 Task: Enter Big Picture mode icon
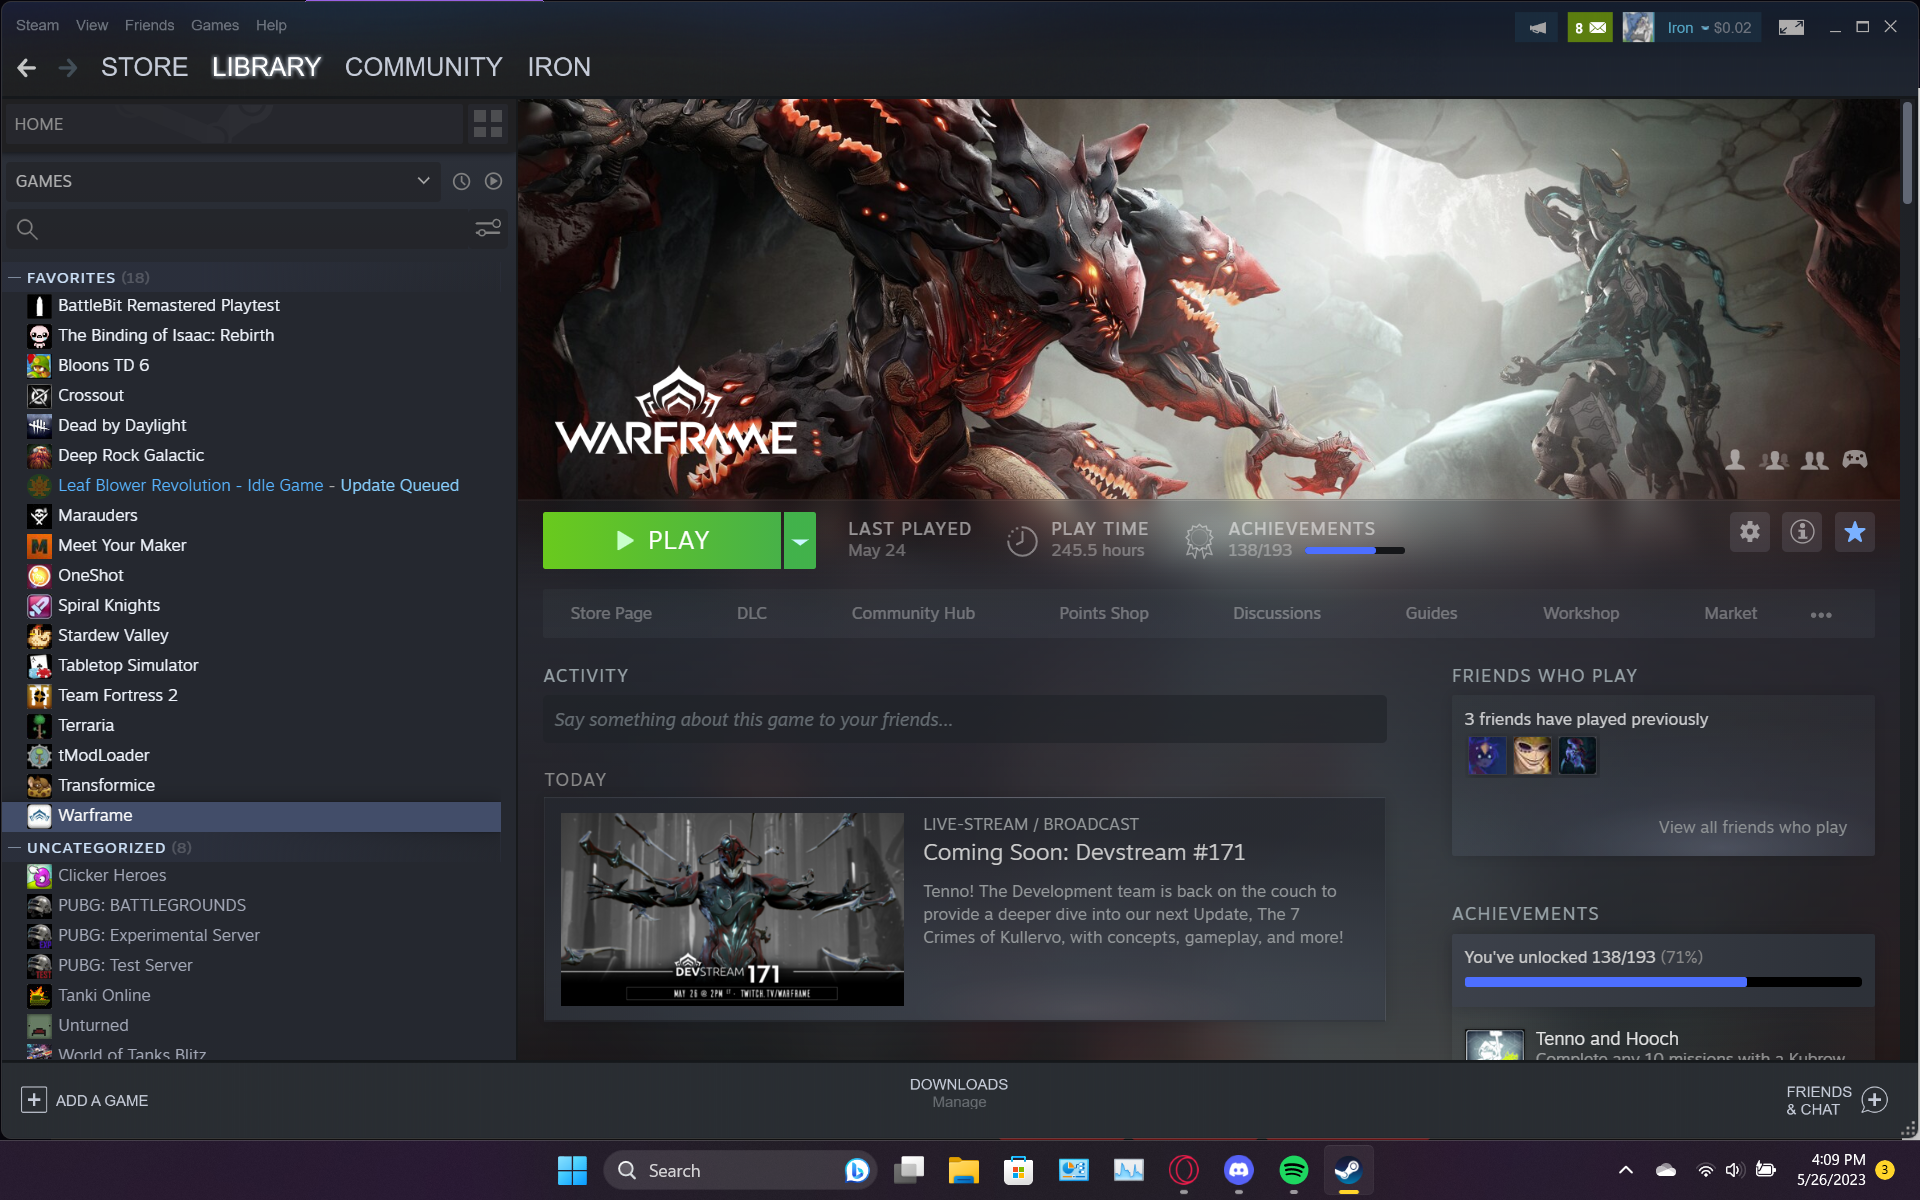[1791, 28]
